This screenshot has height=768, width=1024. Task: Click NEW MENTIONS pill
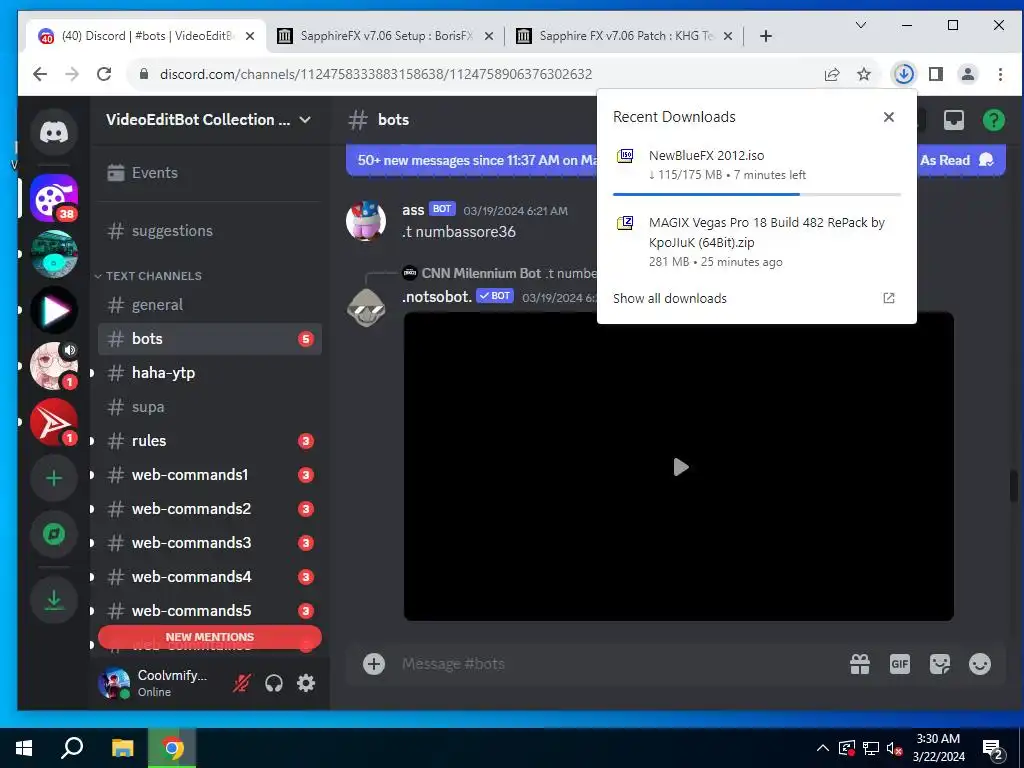point(210,637)
